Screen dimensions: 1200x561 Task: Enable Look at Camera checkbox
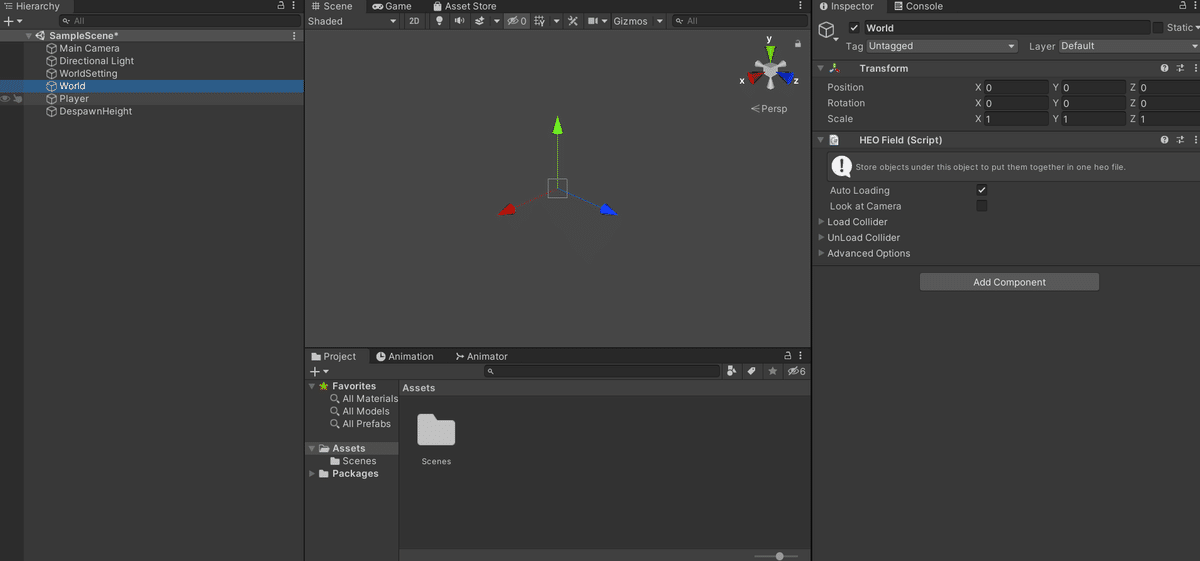point(982,206)
